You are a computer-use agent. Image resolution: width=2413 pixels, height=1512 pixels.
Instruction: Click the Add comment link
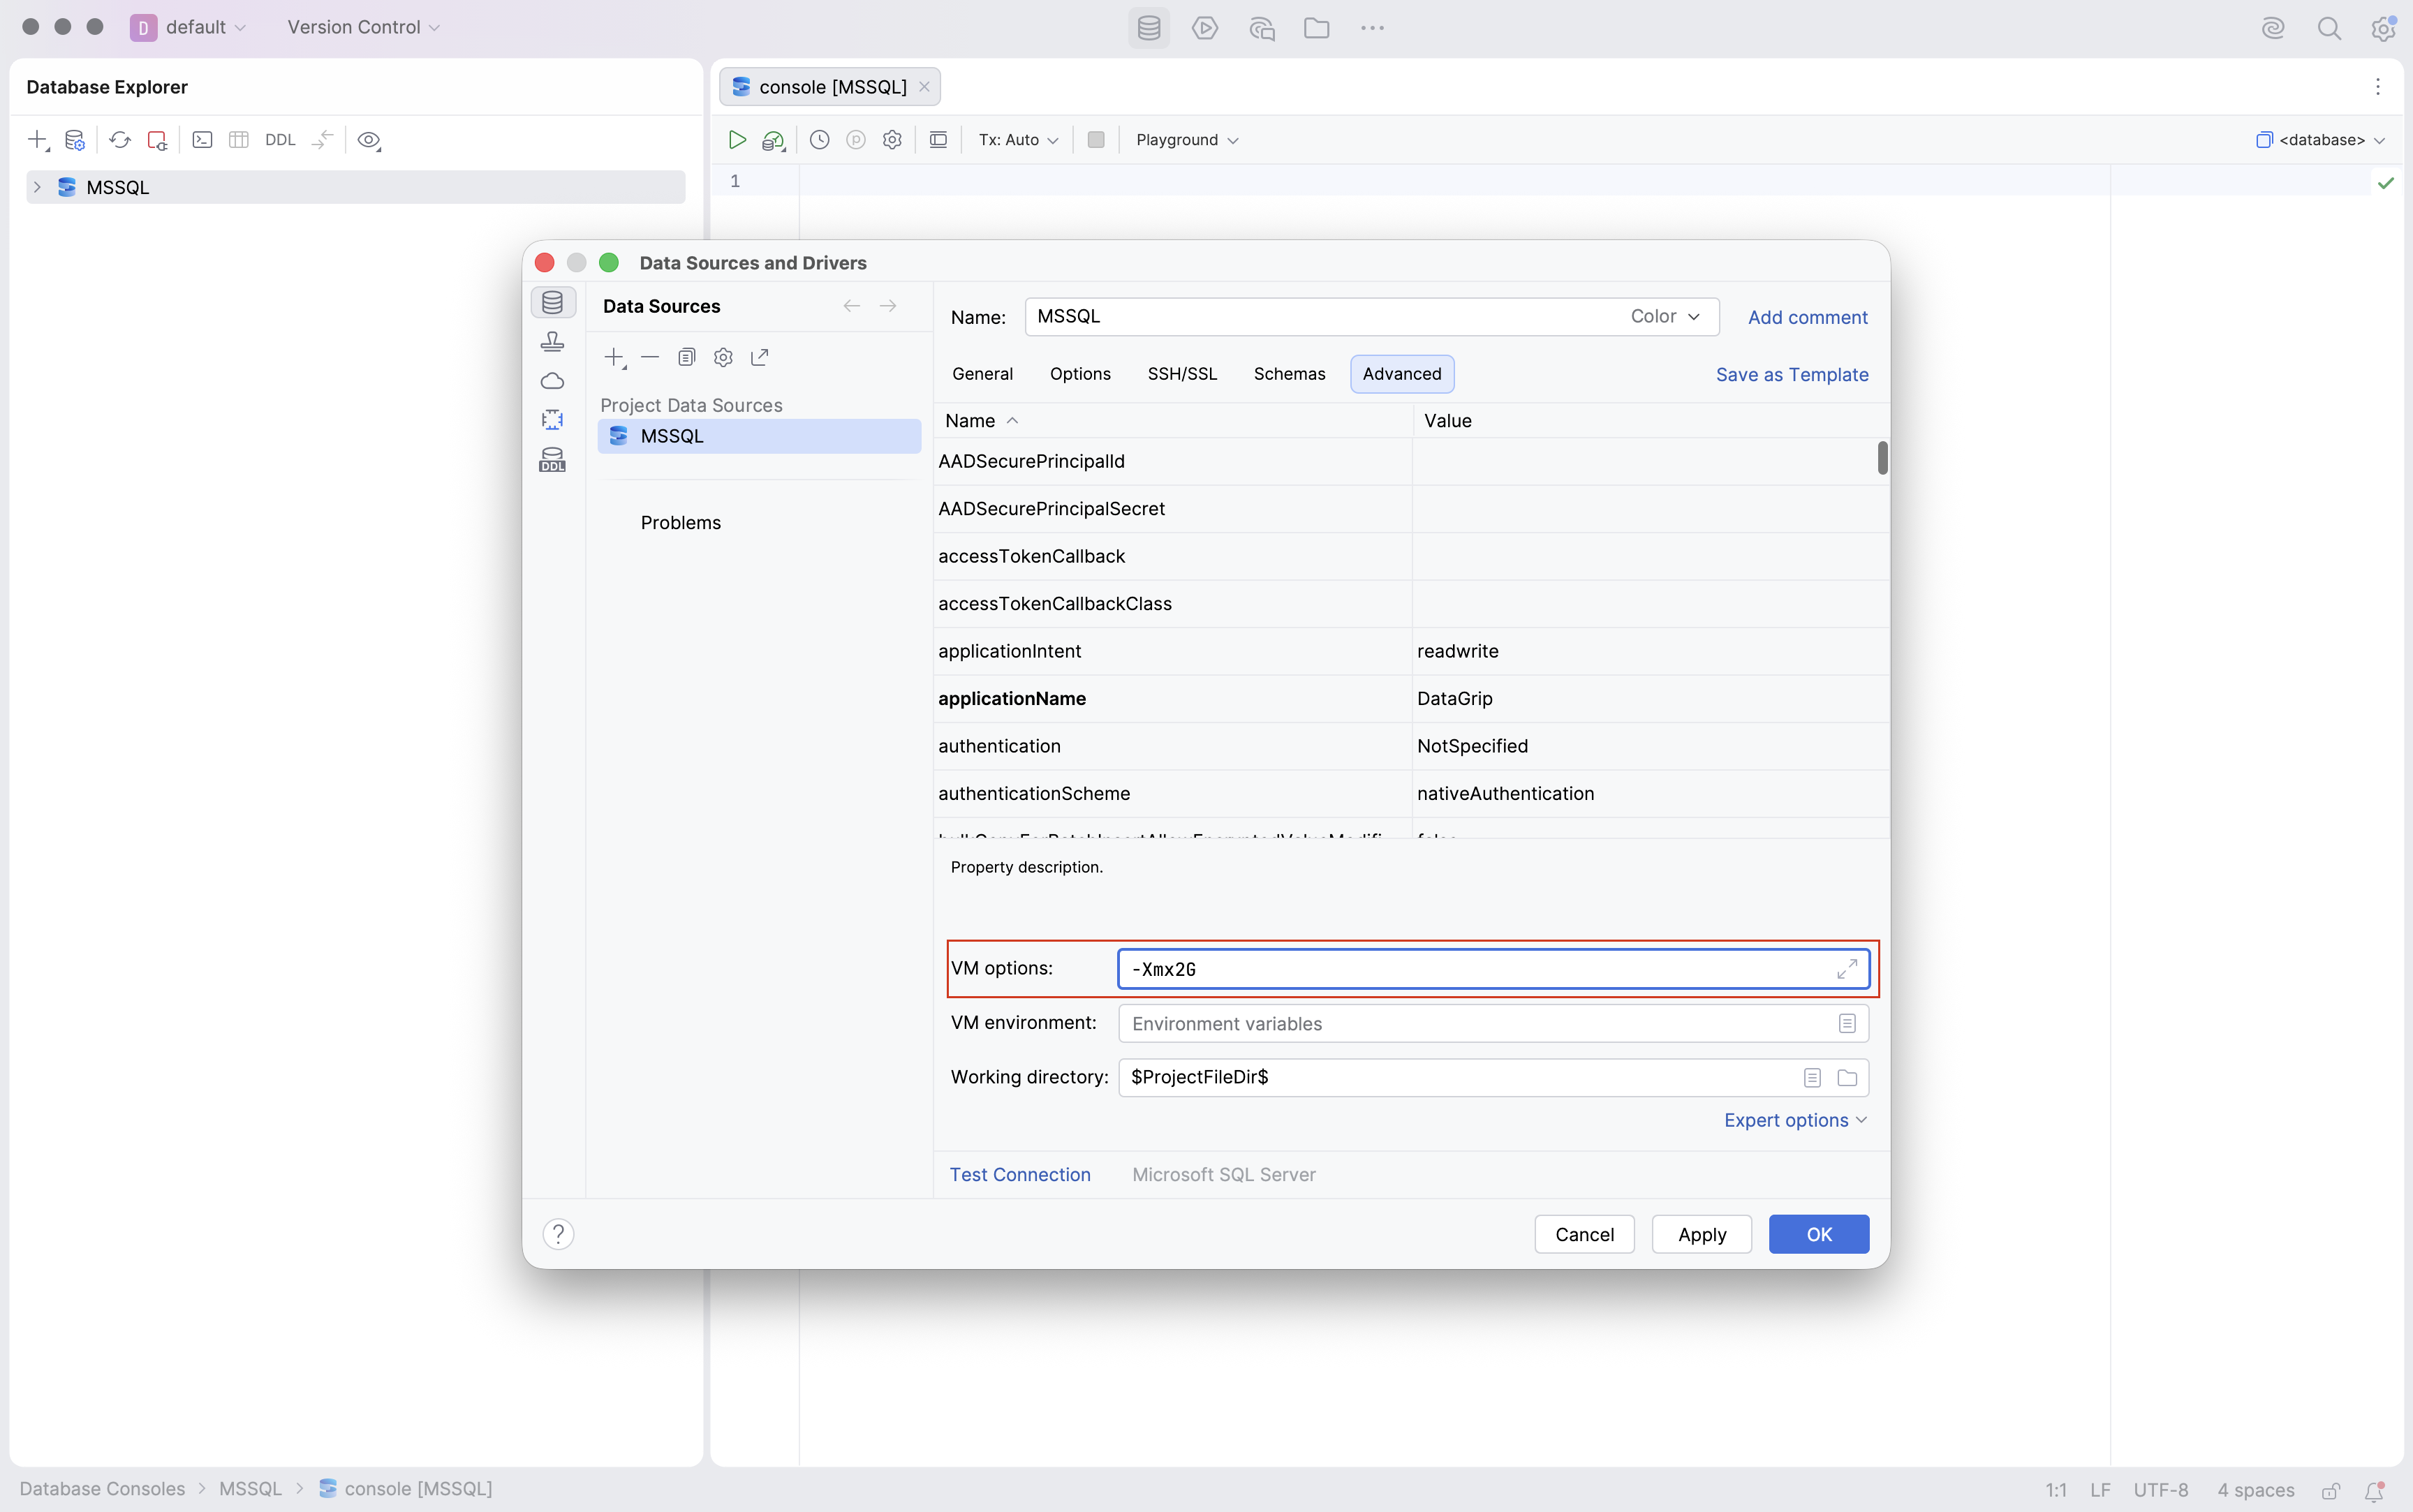point(1808,317)
